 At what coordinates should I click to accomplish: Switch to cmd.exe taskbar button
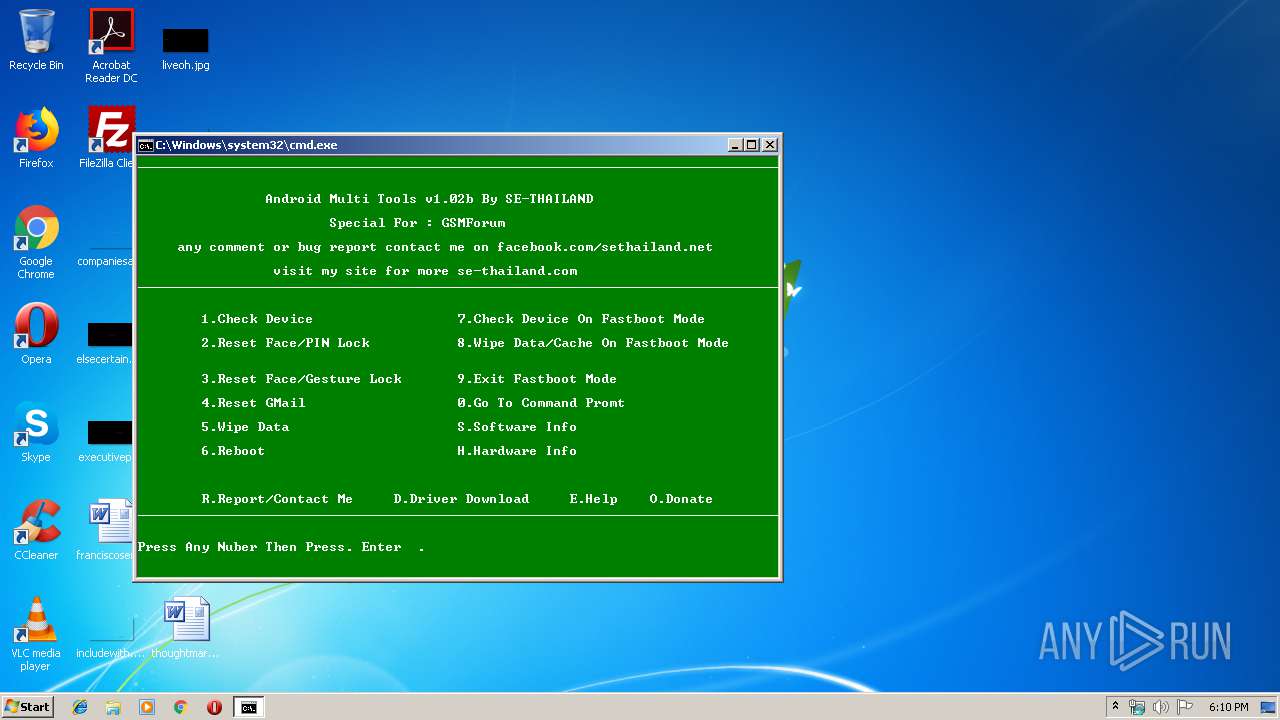point(248,707)
